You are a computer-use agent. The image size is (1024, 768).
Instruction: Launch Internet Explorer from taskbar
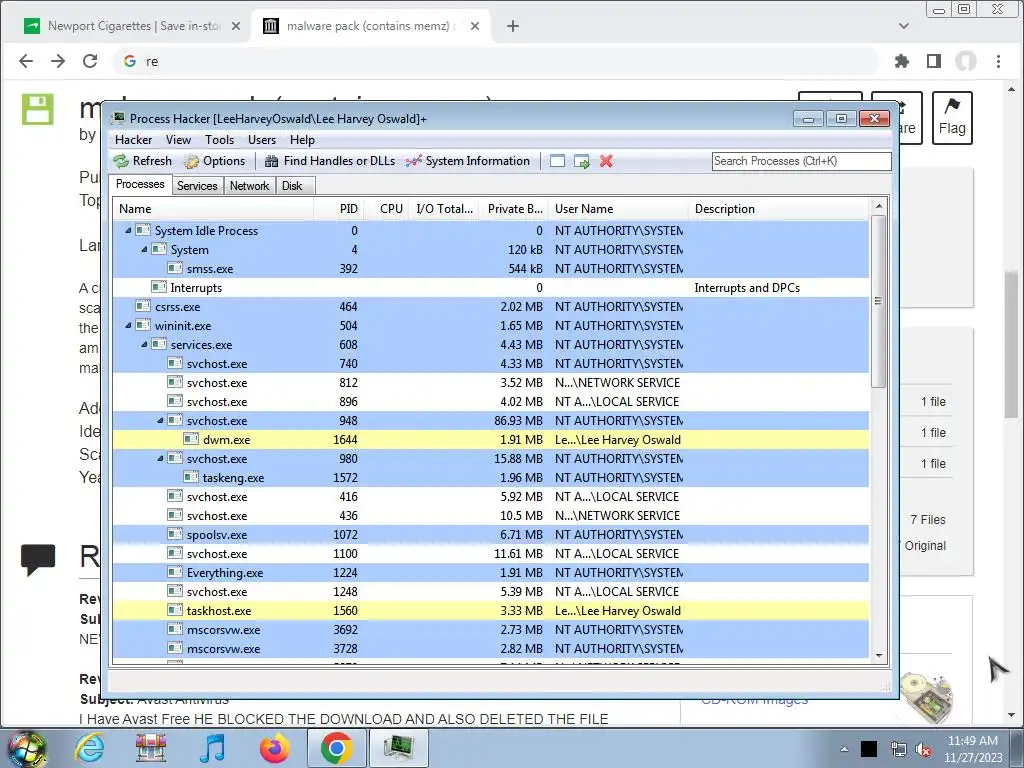click(x=89, y=748)
